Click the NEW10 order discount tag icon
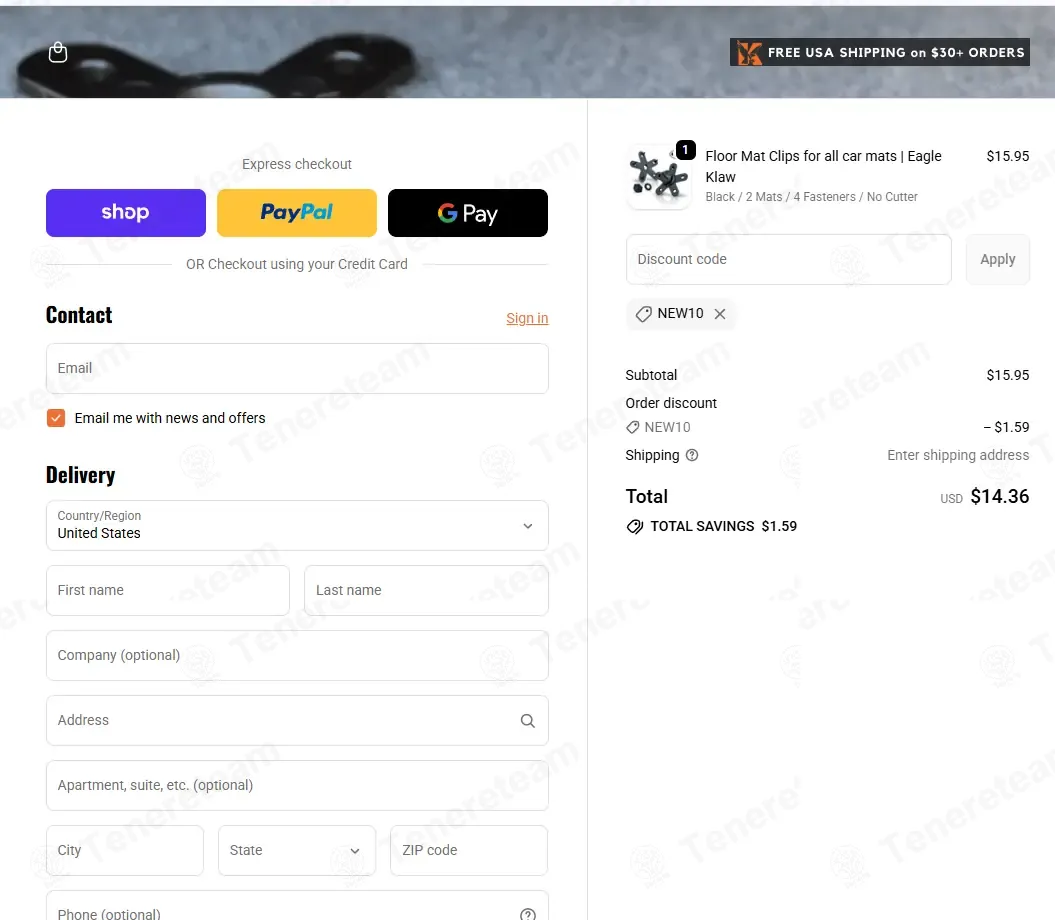The height and width of the screenshot is (920, 1055). [x=632, y=427]
